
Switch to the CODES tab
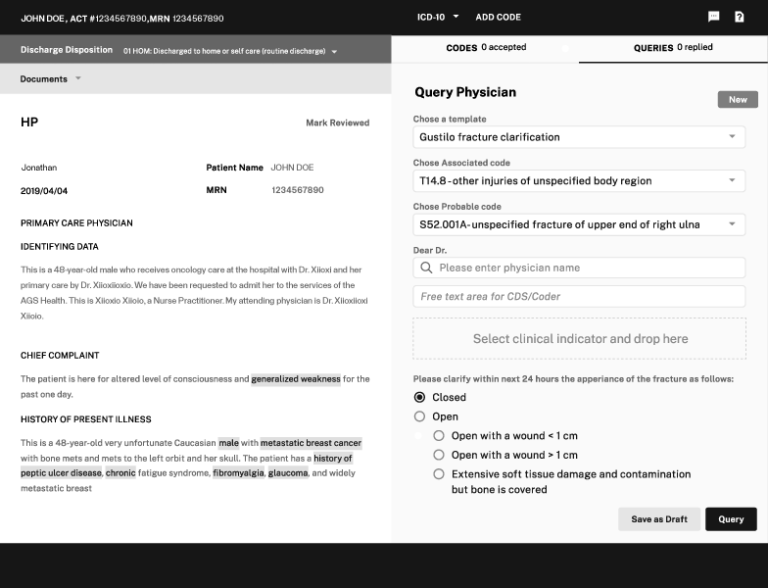[486, 47]
